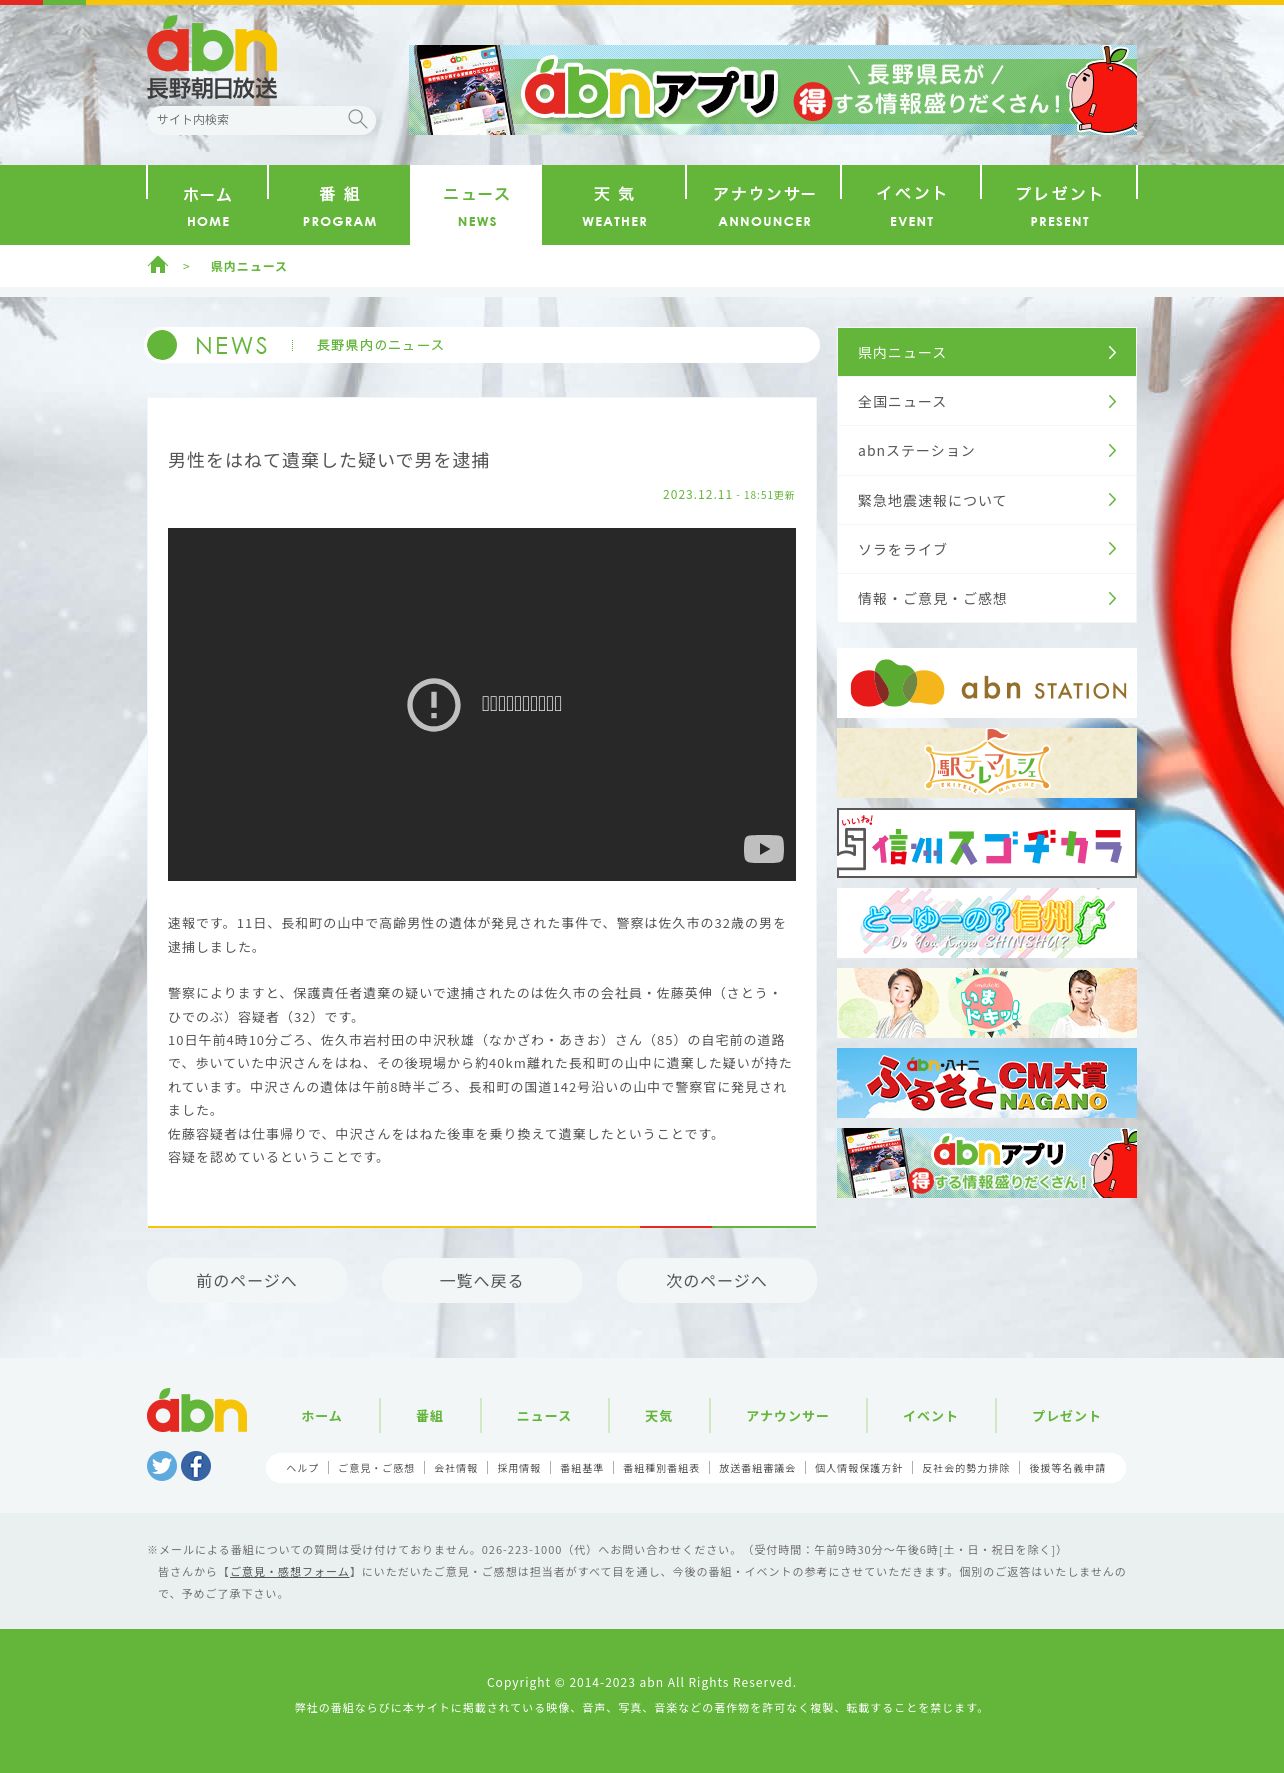Viewport: 1284px width, 1773px height.
Task: Click the footer ホーム link
Action: point(322,1416)
